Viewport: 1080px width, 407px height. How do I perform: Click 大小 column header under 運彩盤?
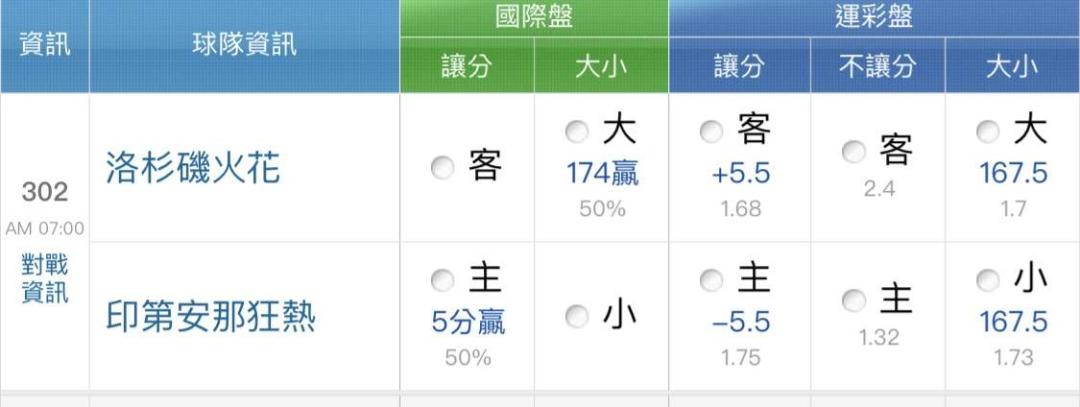click(1012, 67)
